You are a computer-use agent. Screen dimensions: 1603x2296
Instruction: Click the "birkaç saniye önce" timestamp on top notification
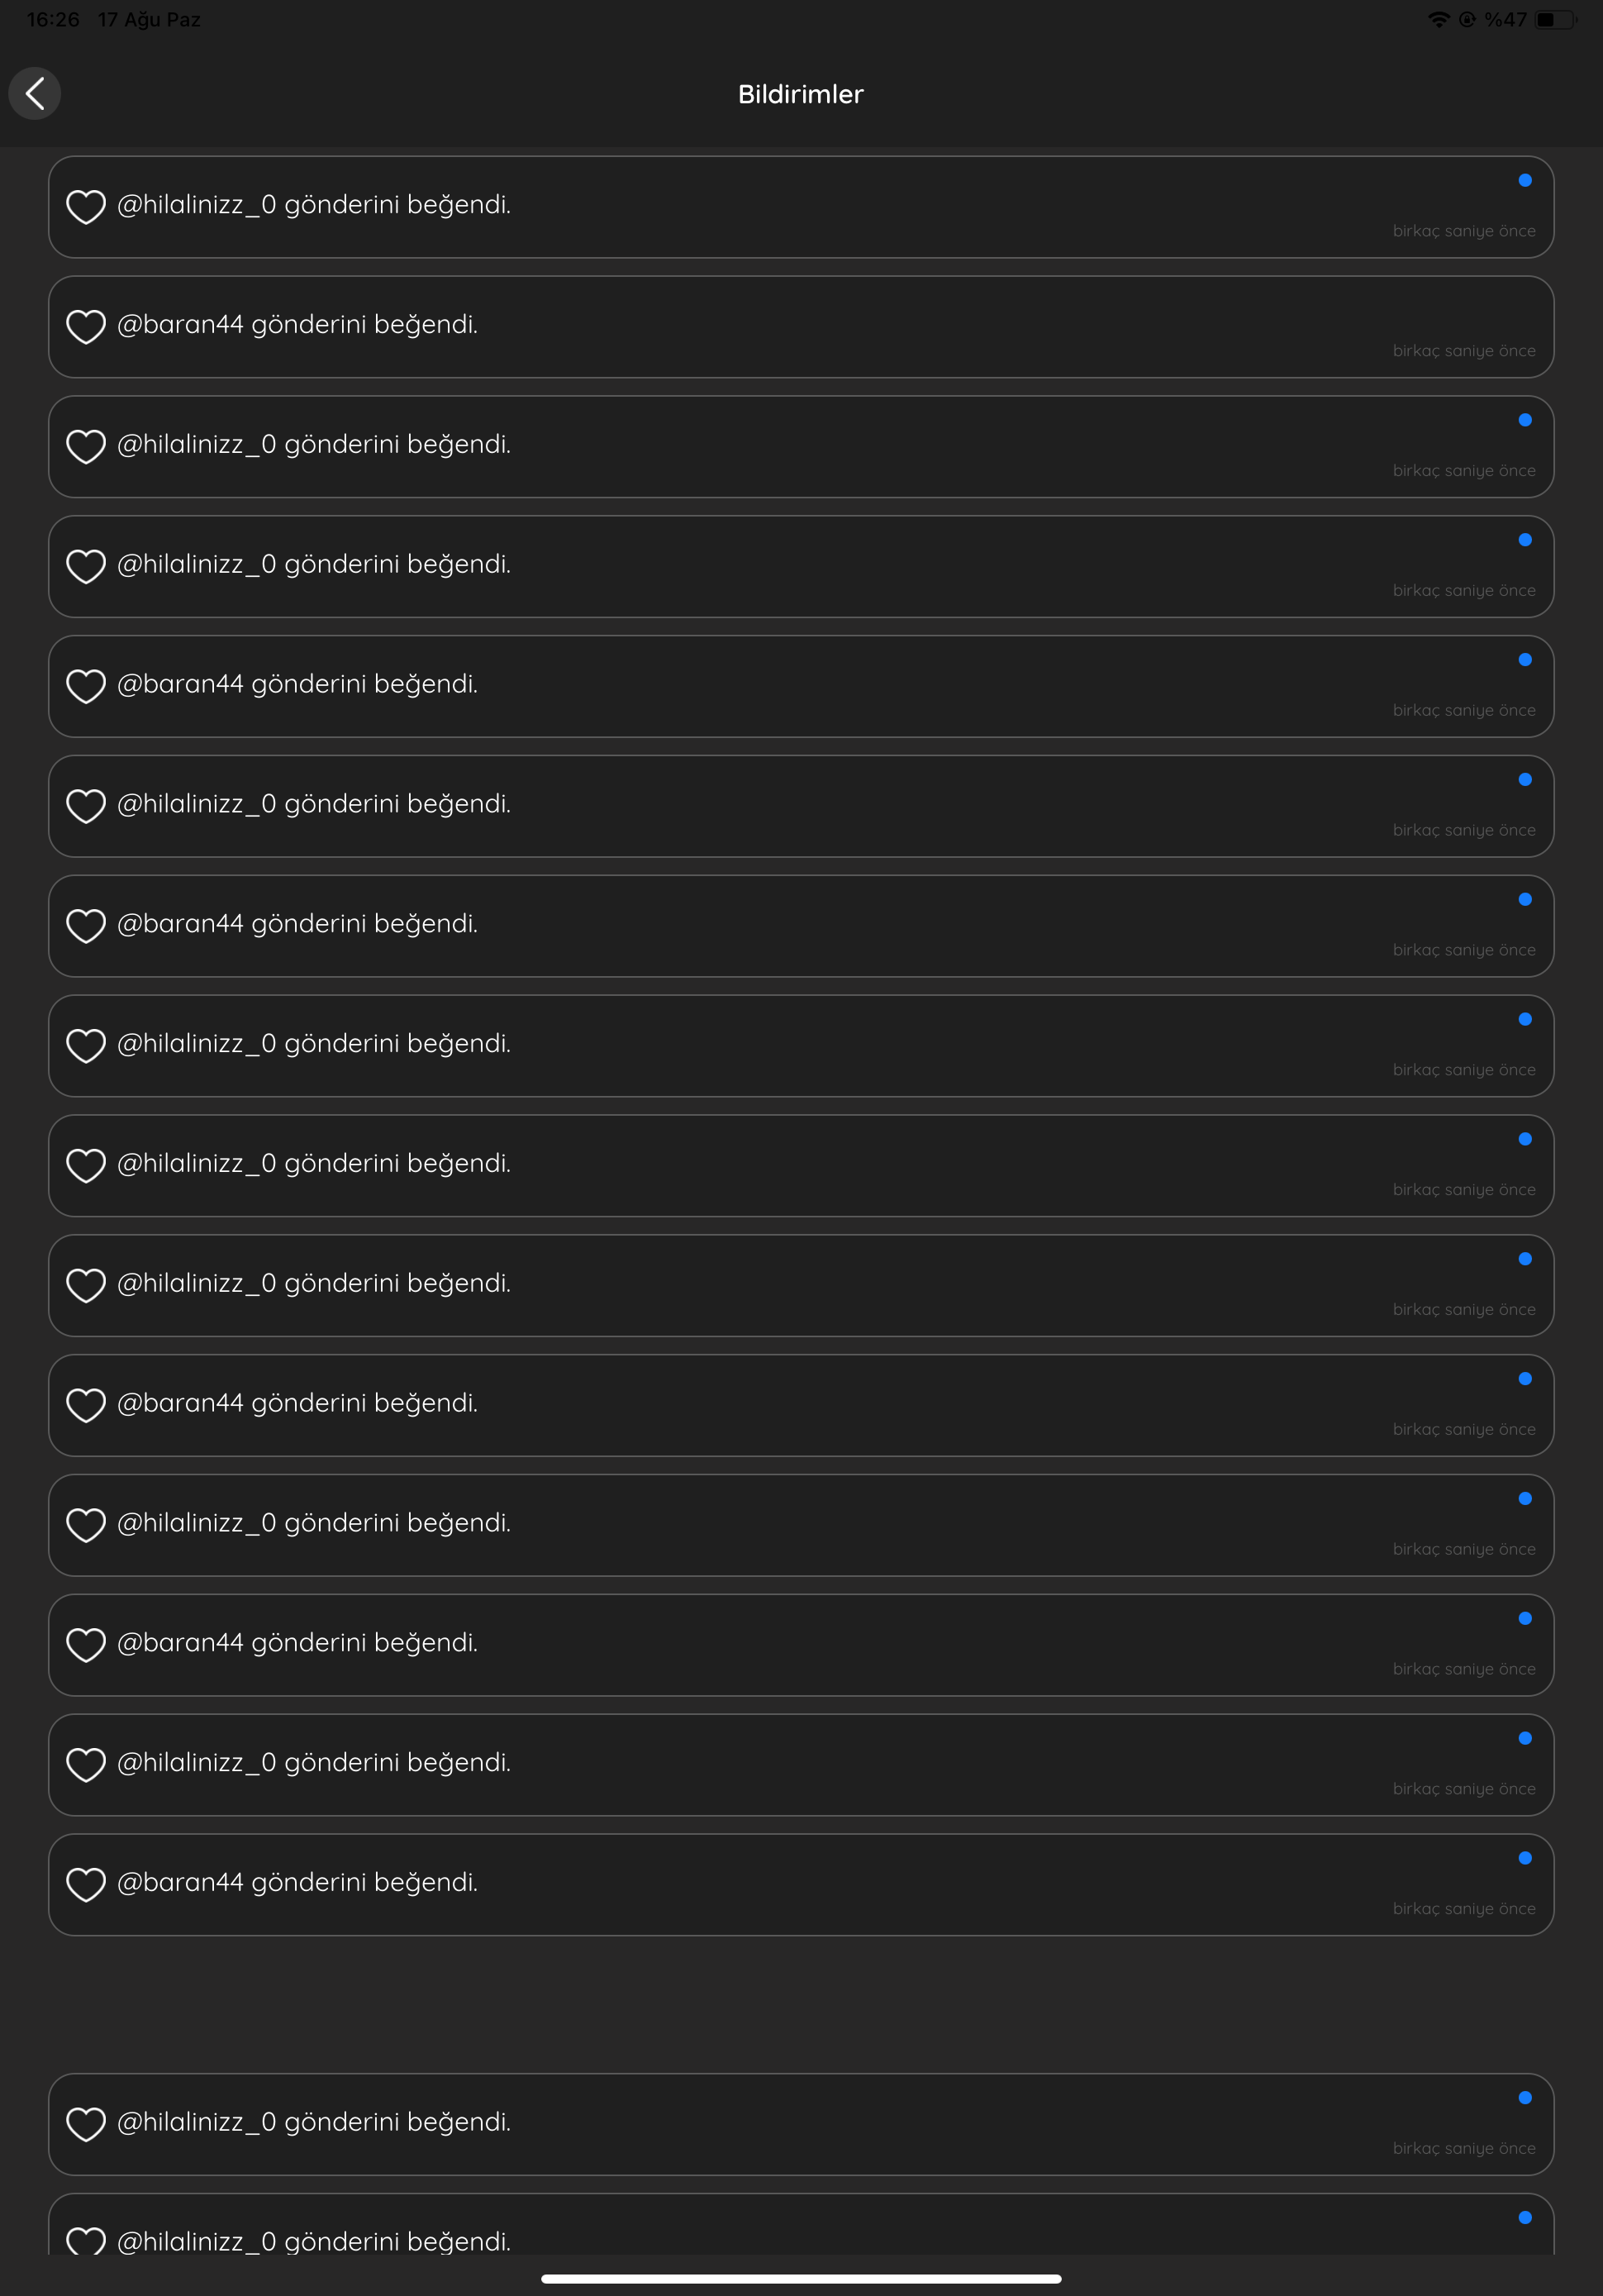coord(1464,231)
